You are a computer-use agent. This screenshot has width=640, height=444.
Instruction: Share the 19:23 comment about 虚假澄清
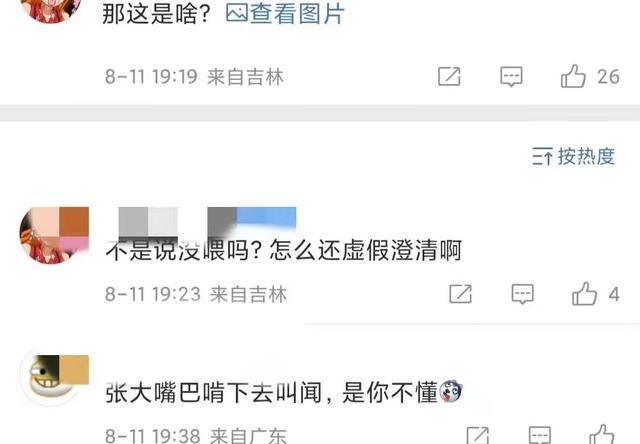[x=460, y=294]
